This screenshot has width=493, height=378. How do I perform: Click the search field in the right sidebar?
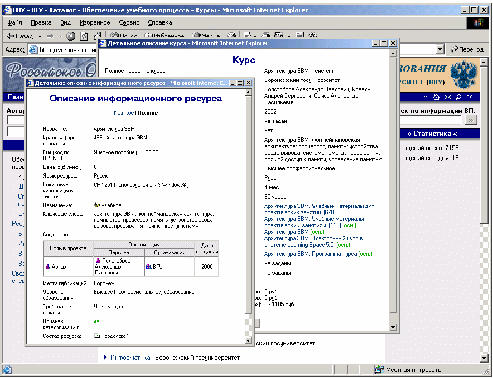(x=431, y=120)
